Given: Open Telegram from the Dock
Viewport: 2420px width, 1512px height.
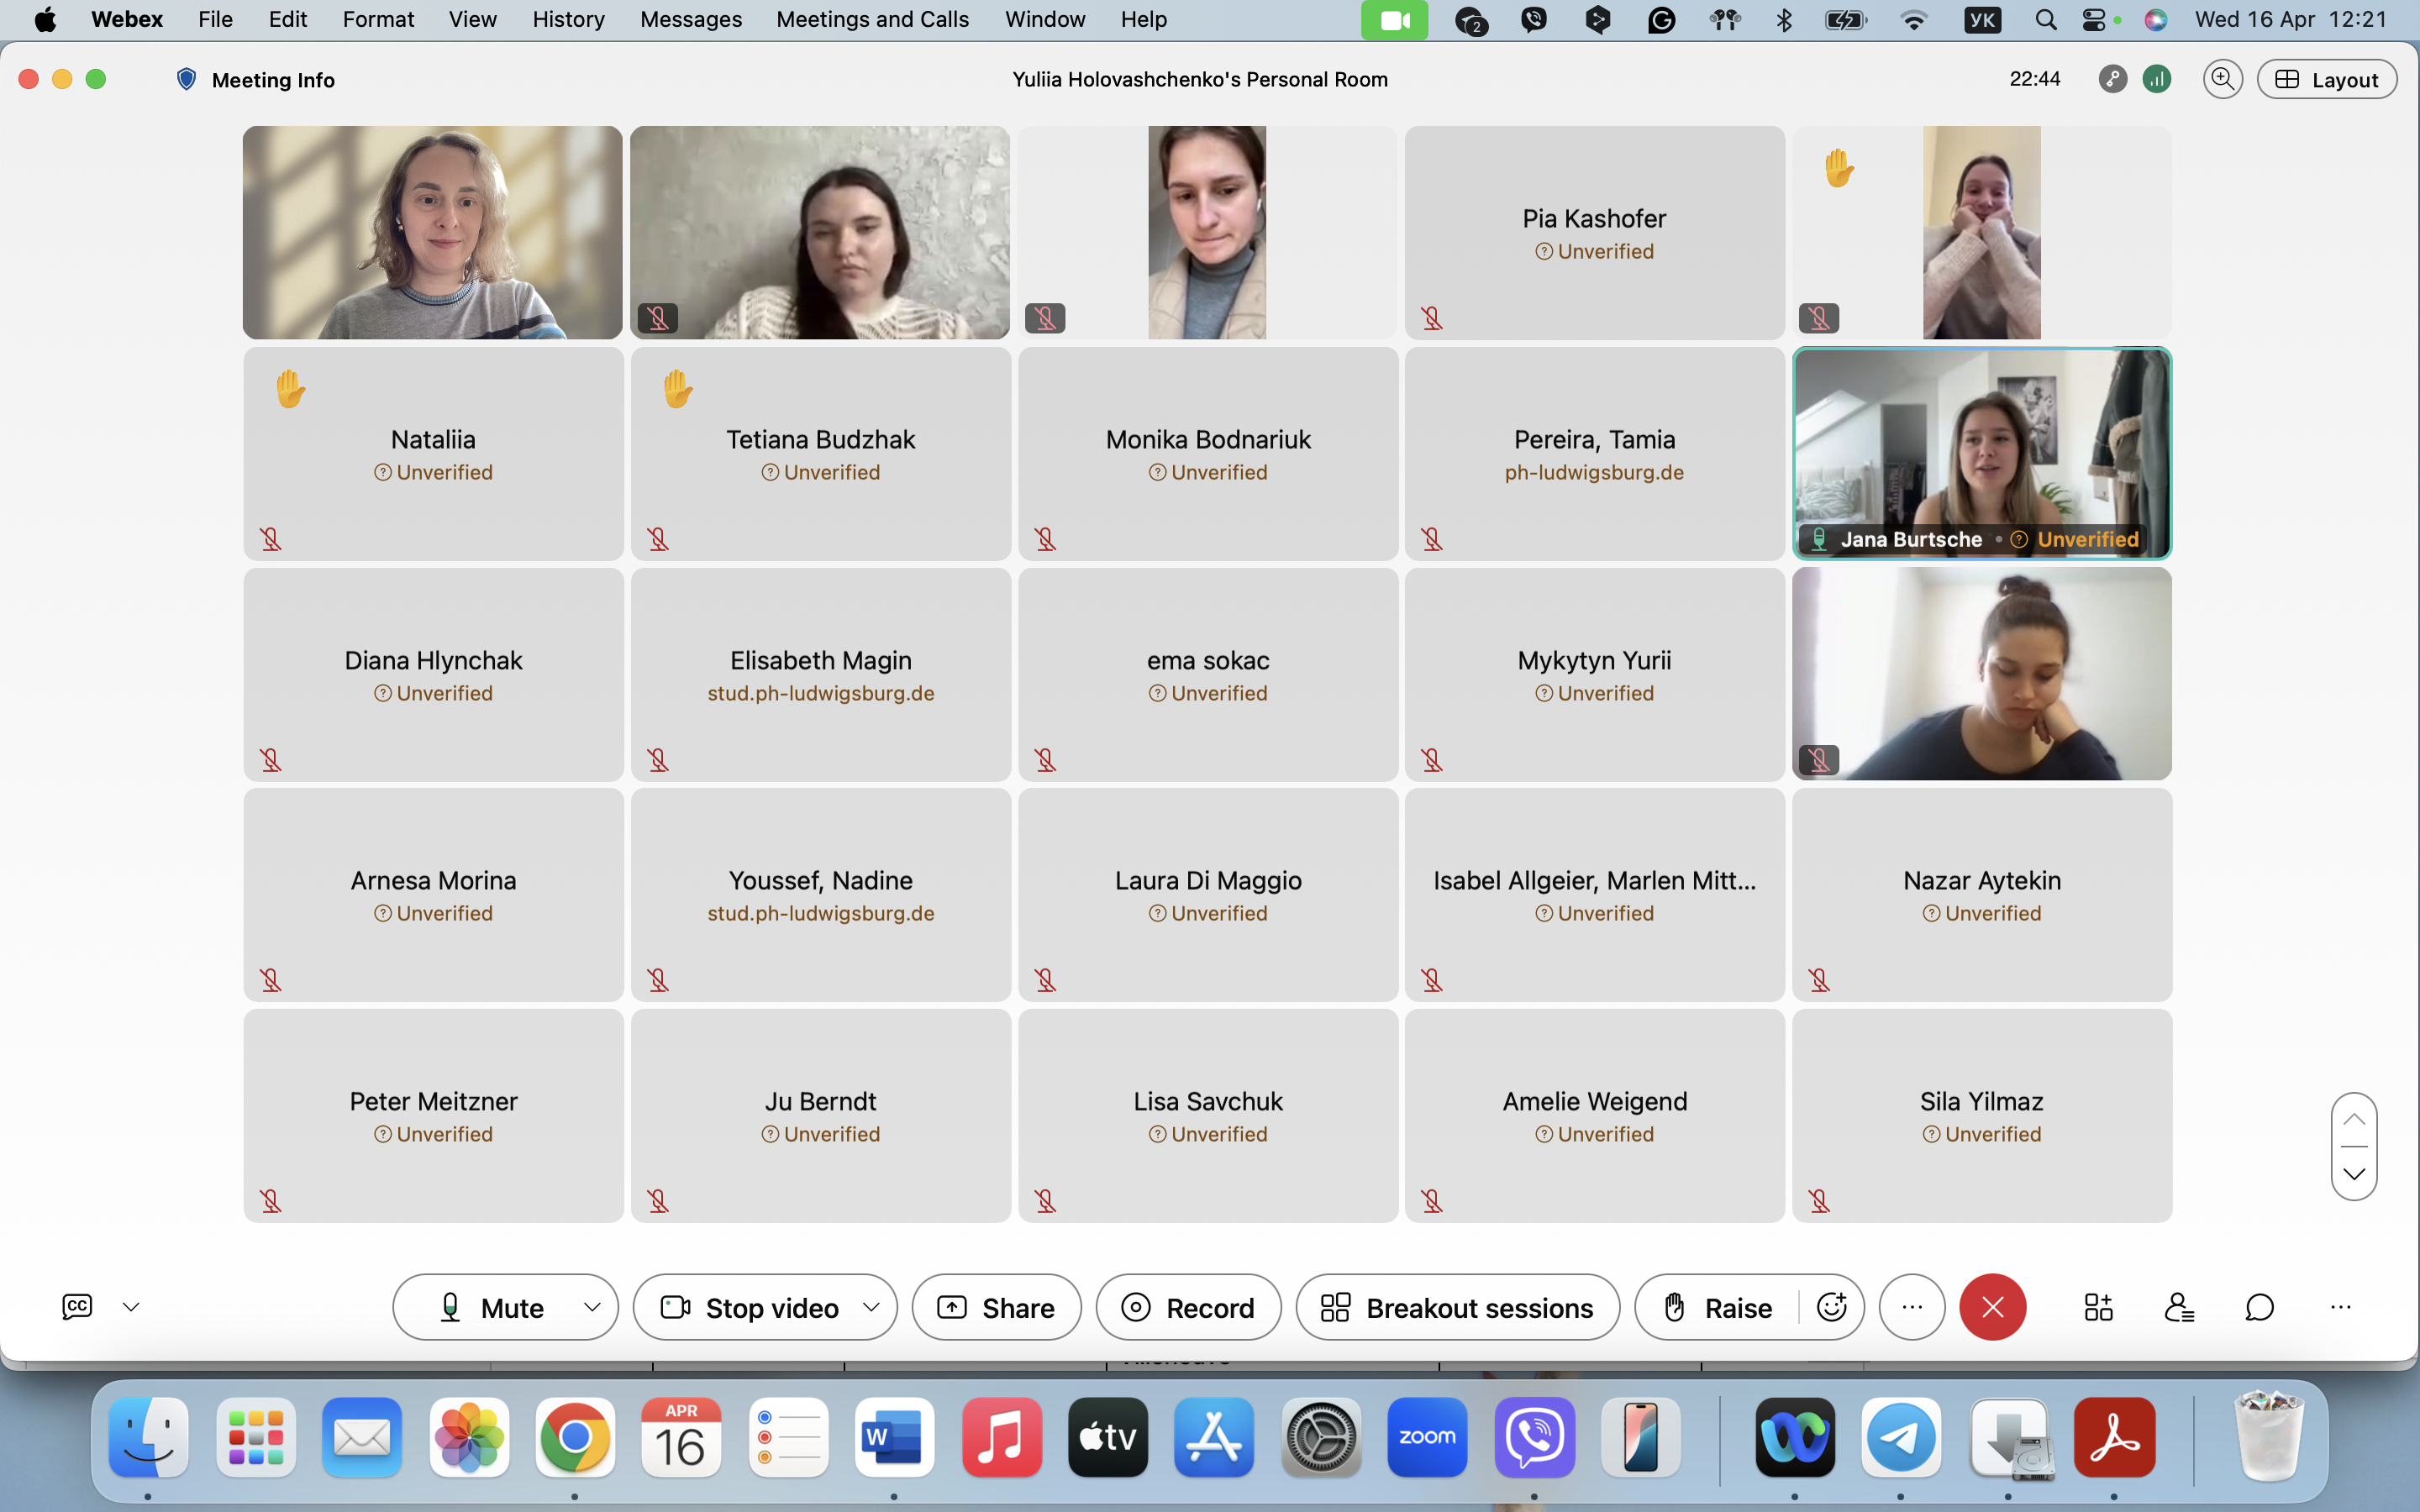Looking at the screenshot, I should point(1901,1437).
